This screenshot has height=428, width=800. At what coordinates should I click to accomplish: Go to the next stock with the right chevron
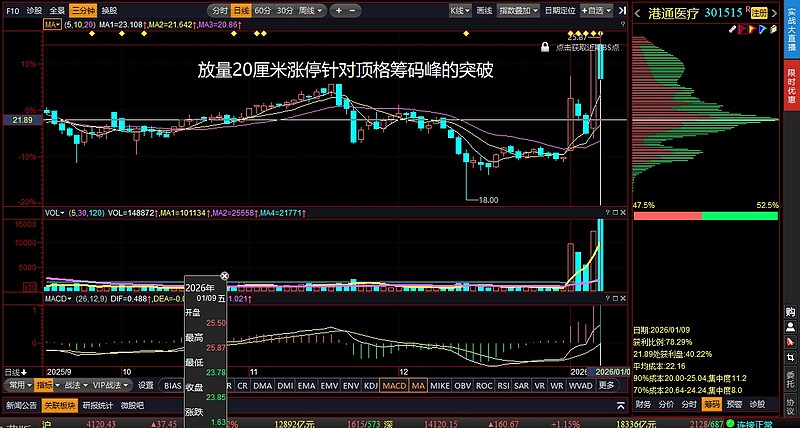pyautogui.click(x=774, y=13)
